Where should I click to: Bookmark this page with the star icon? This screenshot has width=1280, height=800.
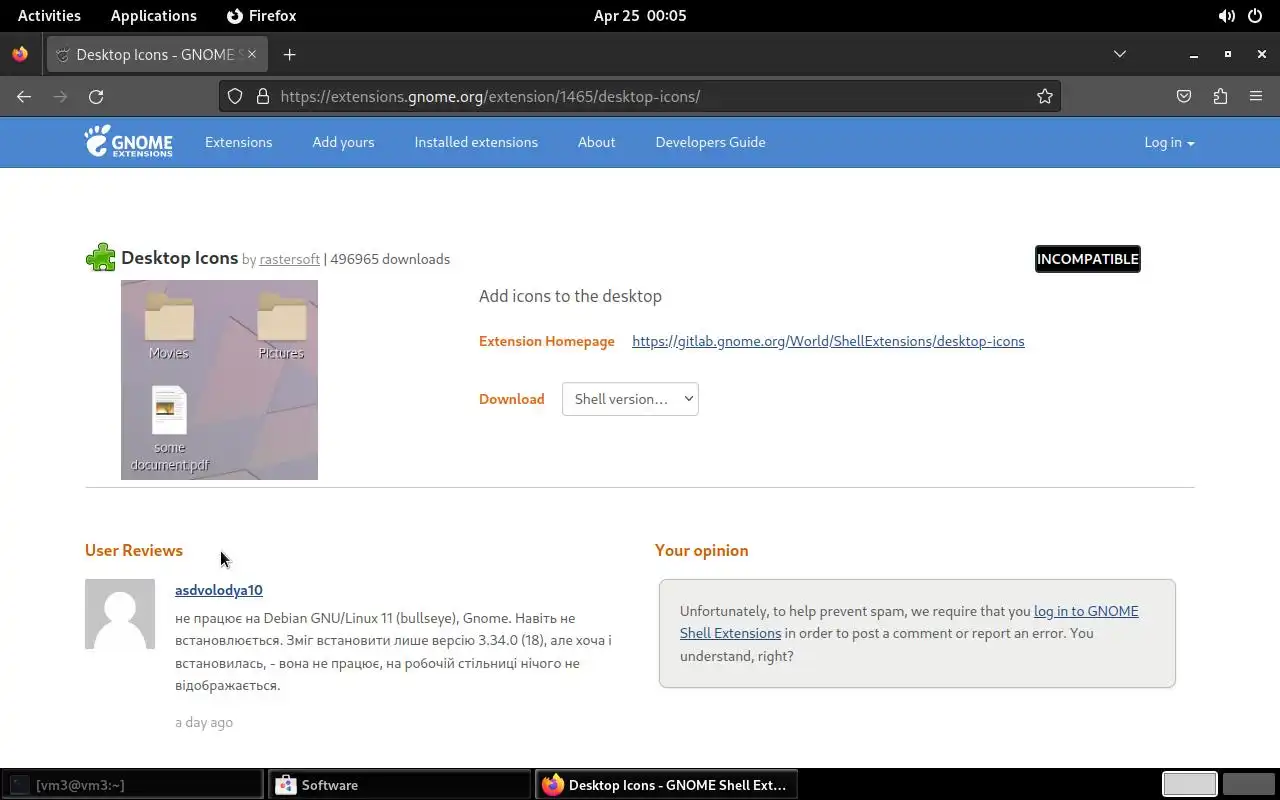click(1045, 96)
